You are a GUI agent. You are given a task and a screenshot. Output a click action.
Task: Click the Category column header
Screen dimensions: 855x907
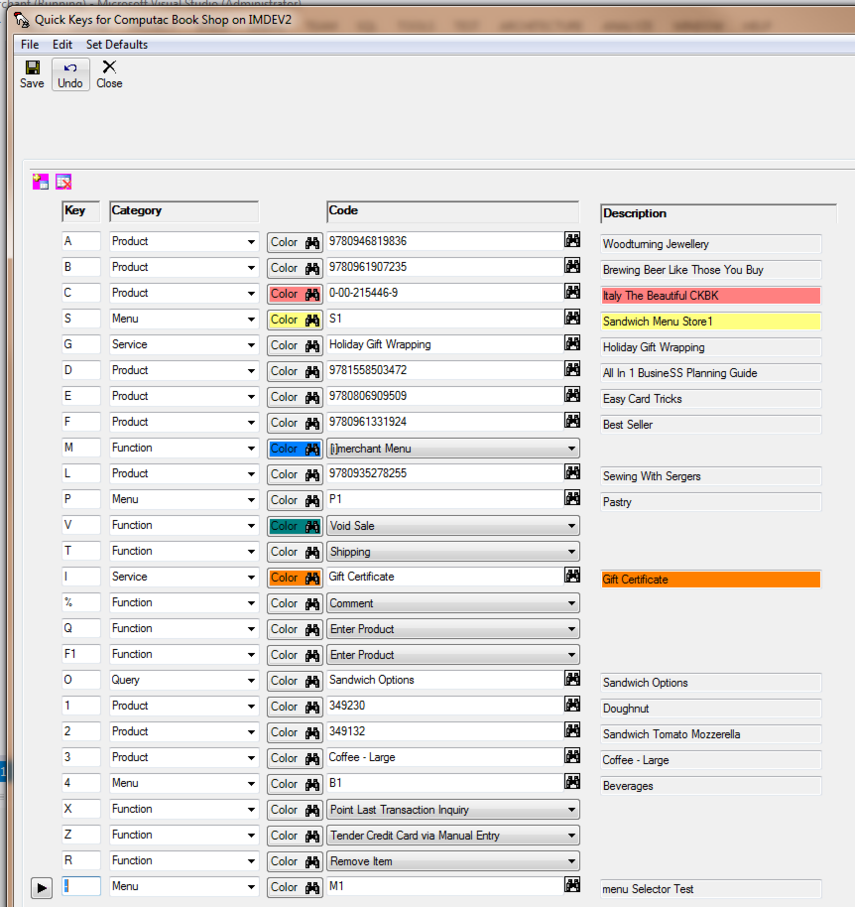pyautogui.click(x=184, y=211)
